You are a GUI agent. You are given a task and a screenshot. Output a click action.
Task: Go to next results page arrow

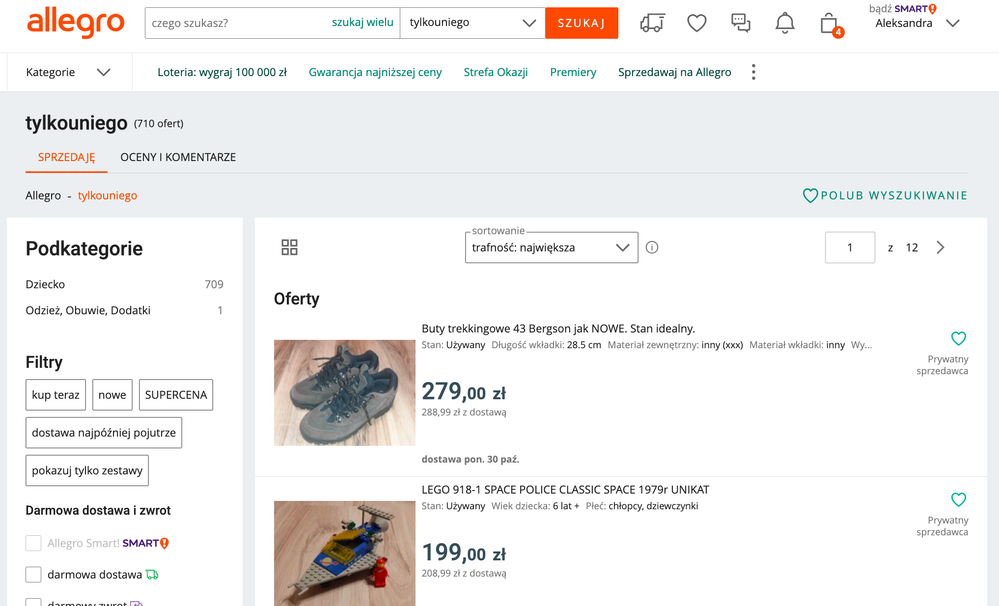(x=940, y=247)
